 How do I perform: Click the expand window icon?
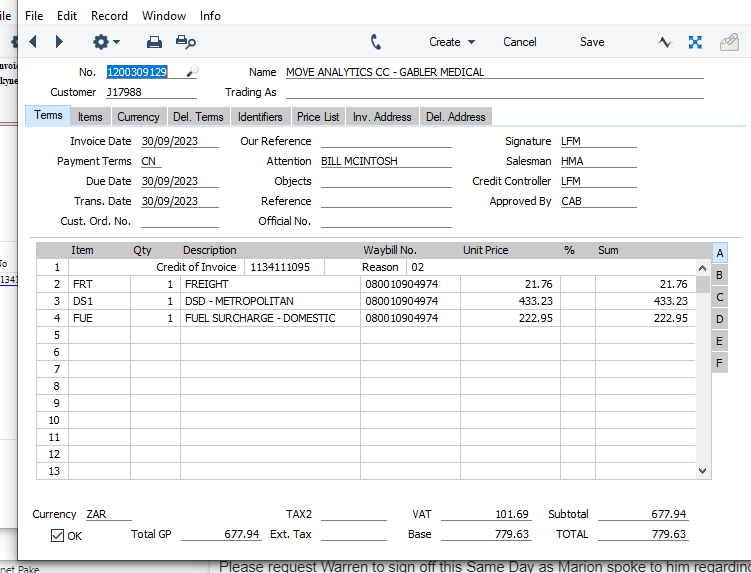coord(695,42)
